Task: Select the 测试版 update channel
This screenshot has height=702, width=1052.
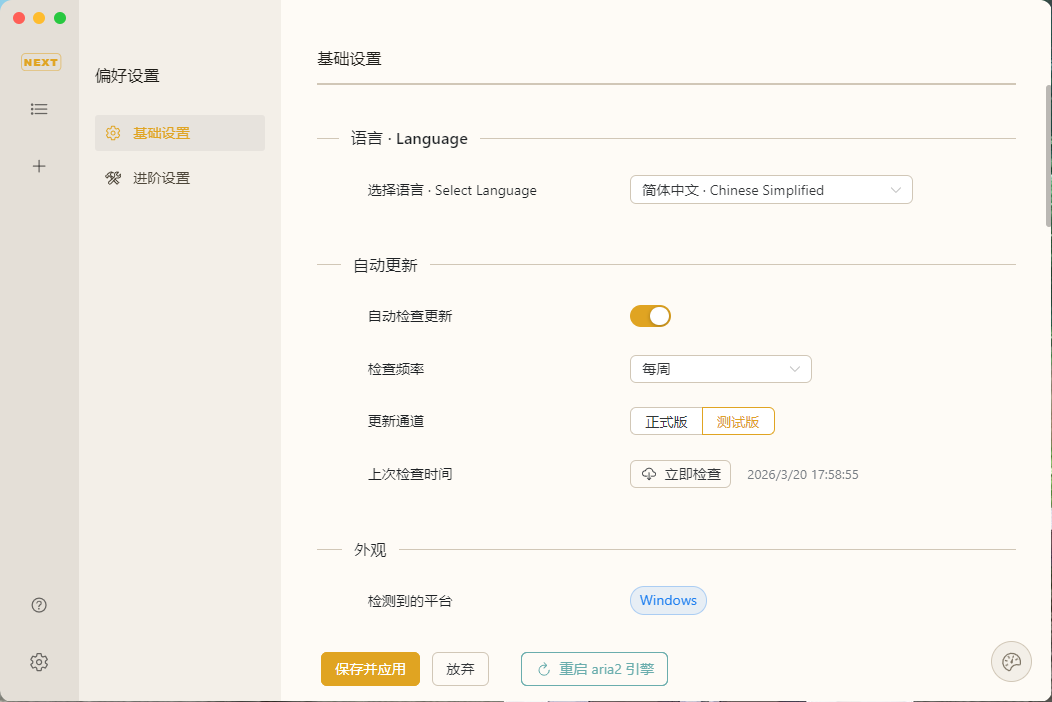Action: pos(738,422)
